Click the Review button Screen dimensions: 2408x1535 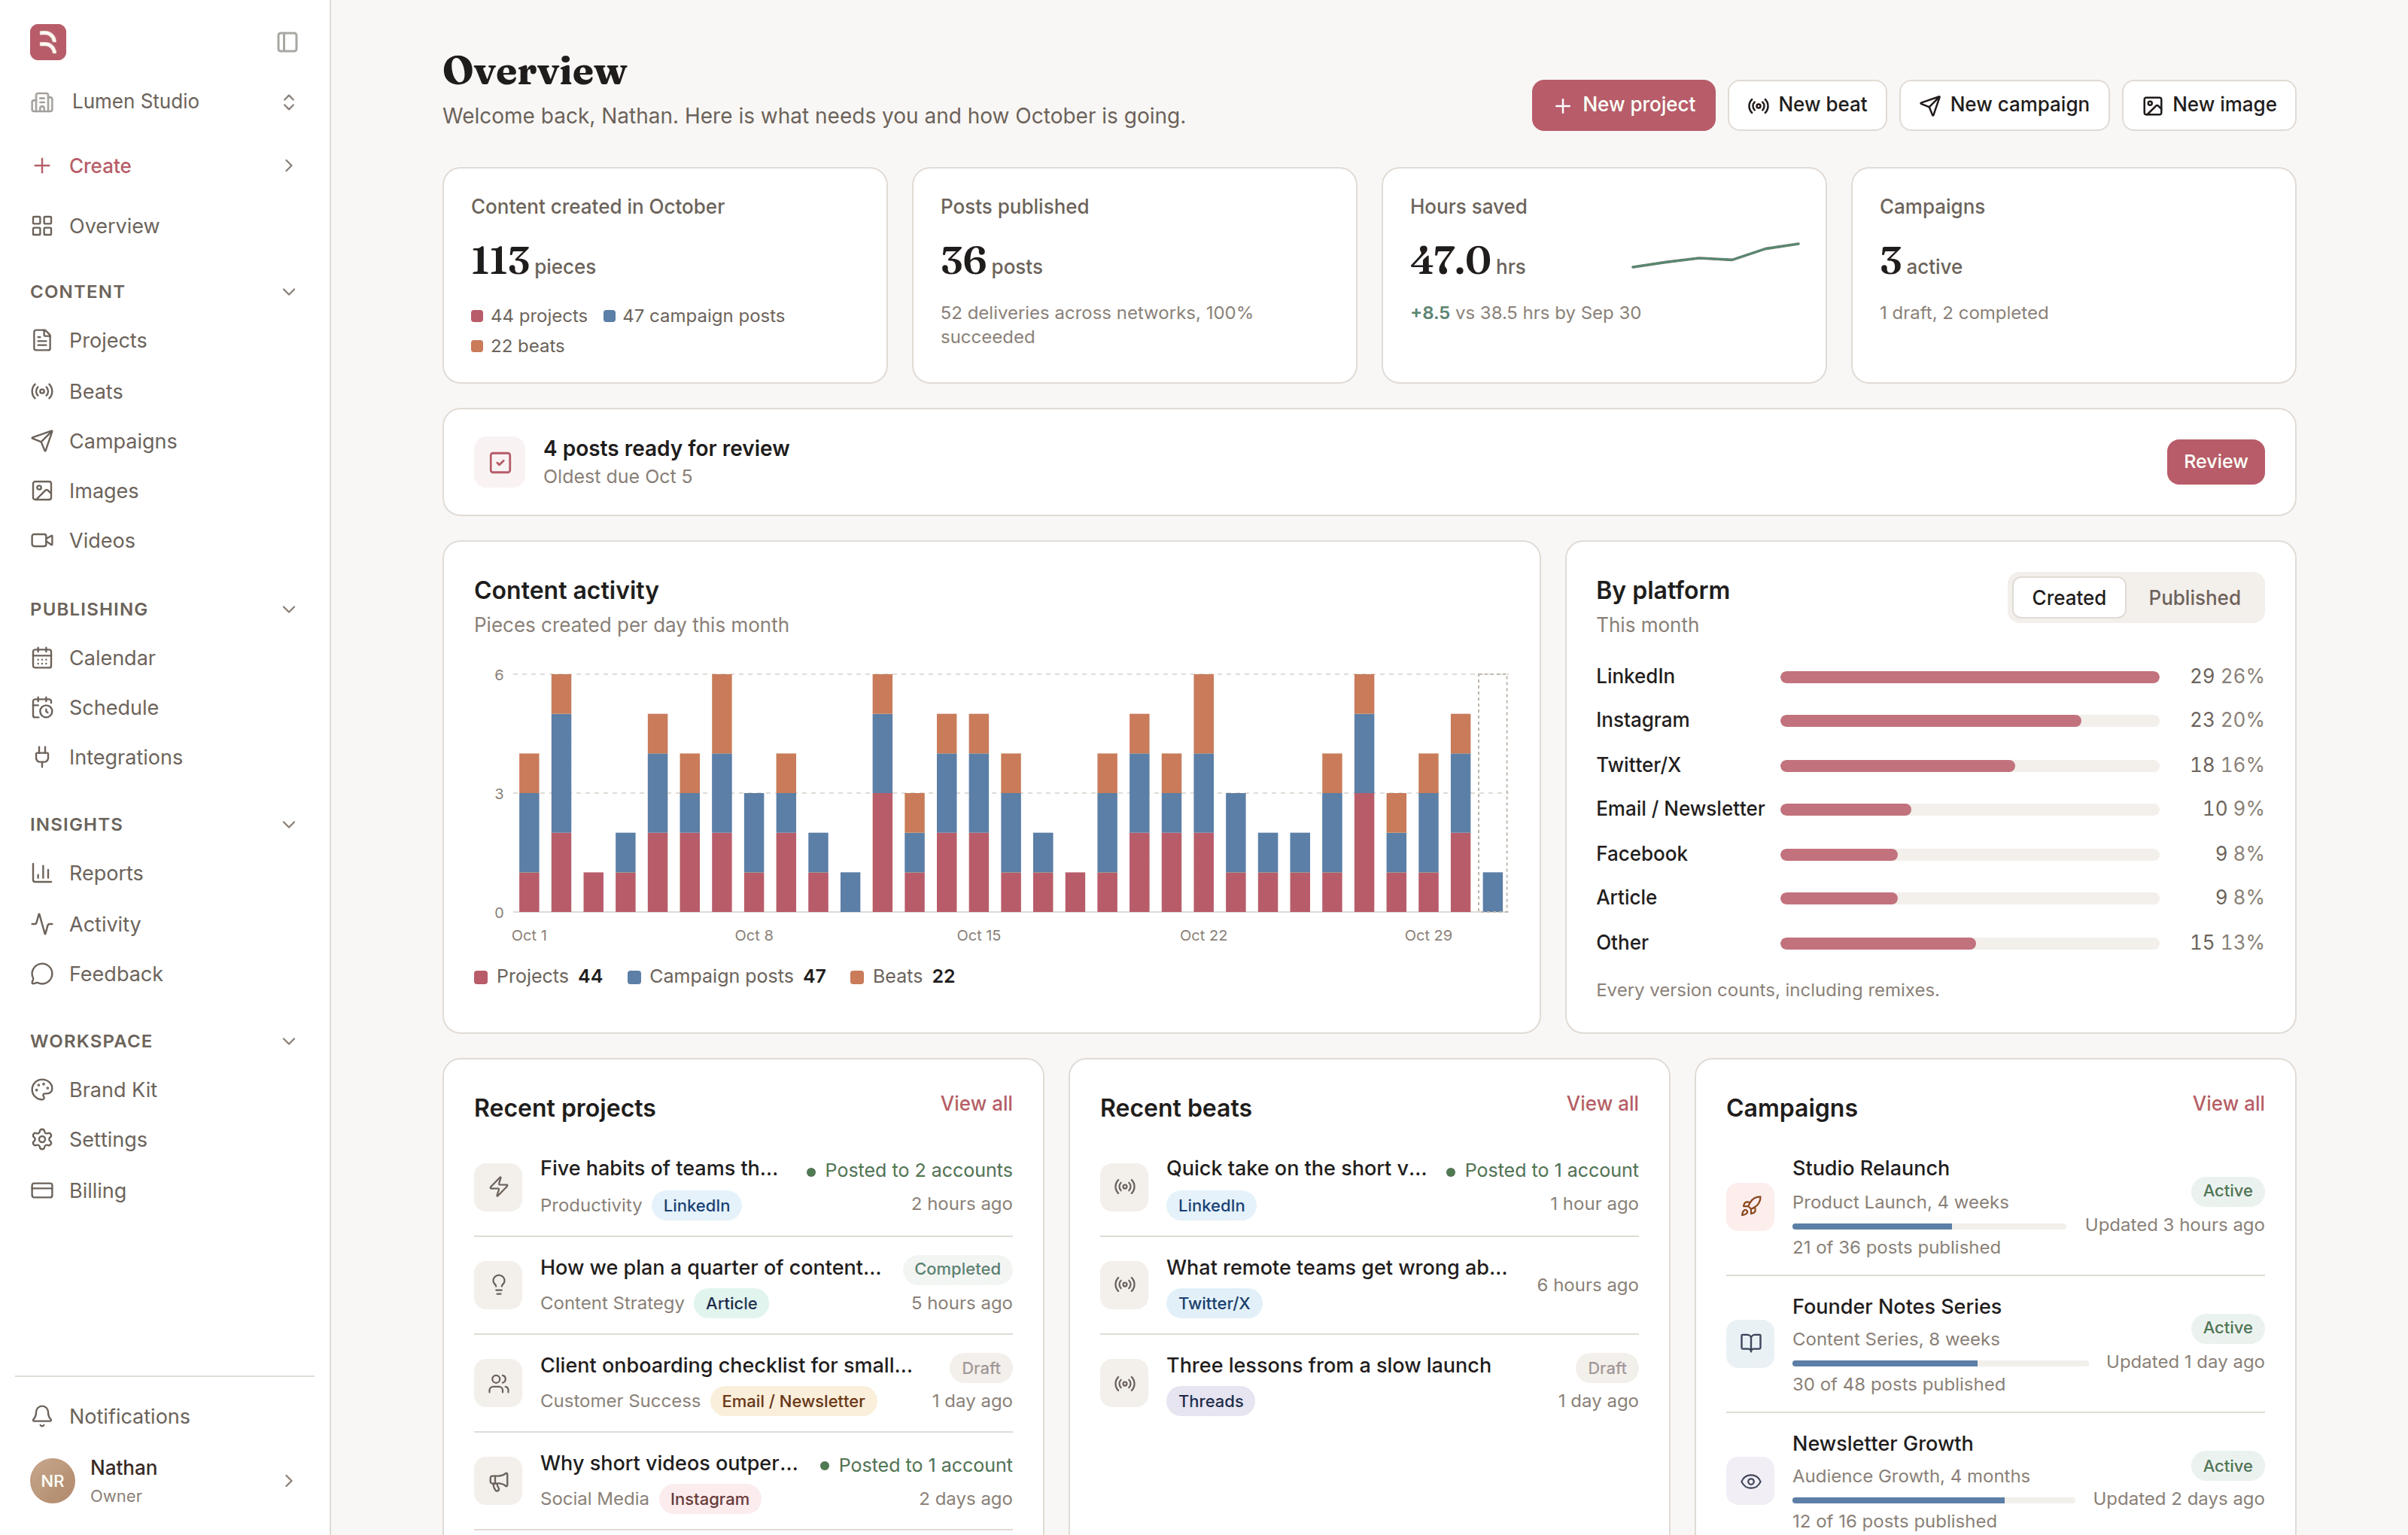point(2215,462)
